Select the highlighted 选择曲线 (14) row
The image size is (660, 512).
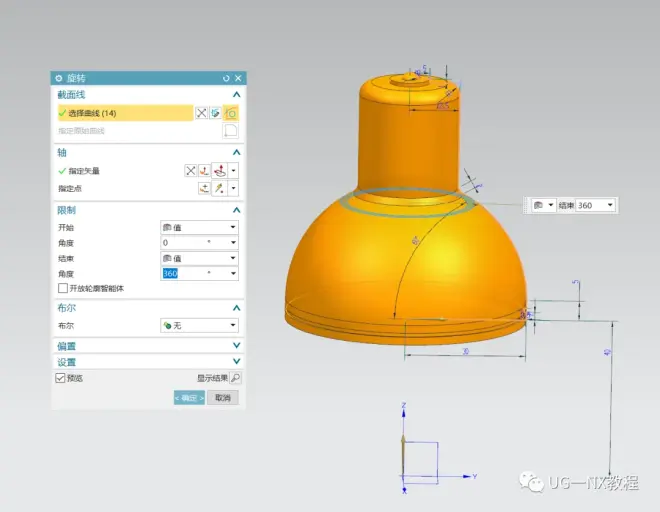tap(120, 113)
